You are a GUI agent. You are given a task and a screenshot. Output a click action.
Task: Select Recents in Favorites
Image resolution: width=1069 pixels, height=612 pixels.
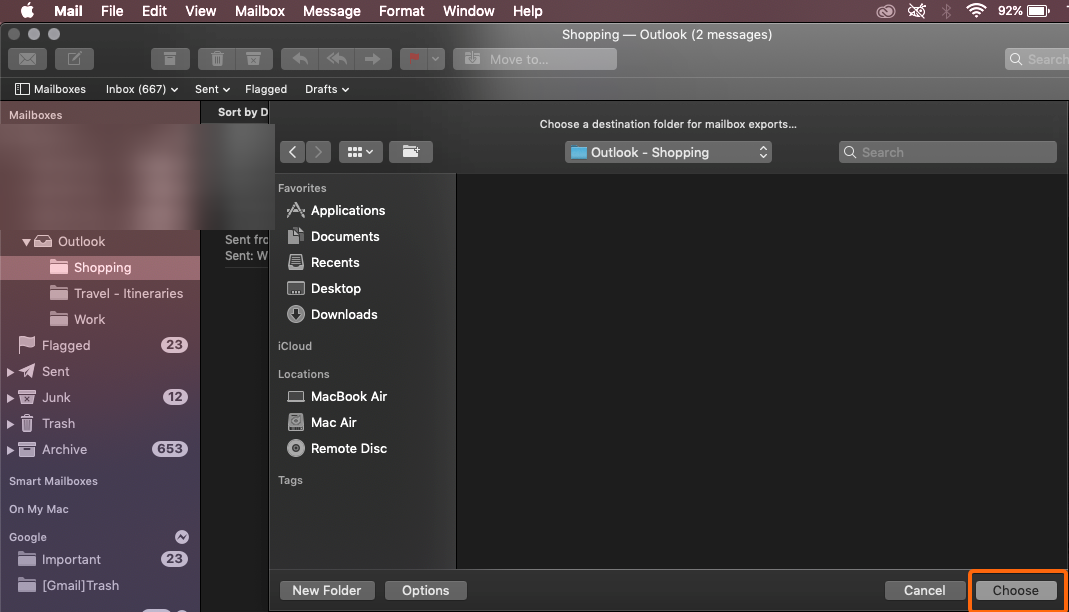(335, 262)
